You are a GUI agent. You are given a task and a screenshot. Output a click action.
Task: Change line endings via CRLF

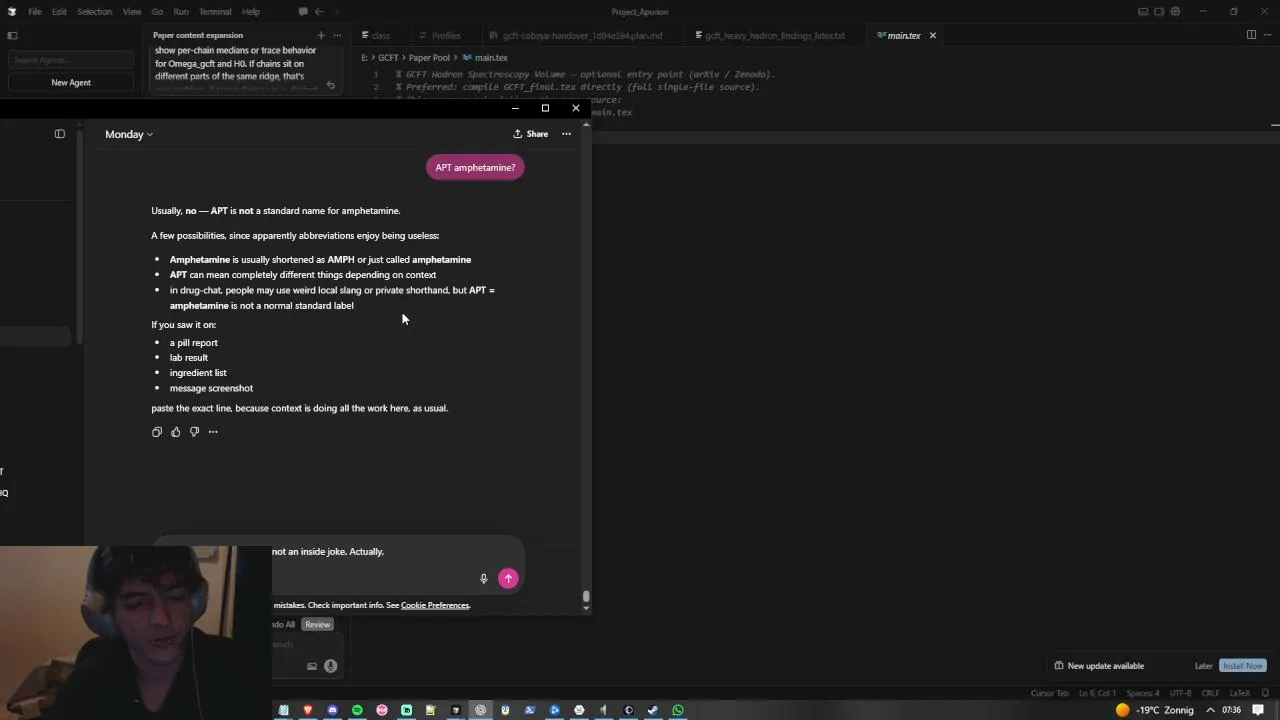[1210, 693]
